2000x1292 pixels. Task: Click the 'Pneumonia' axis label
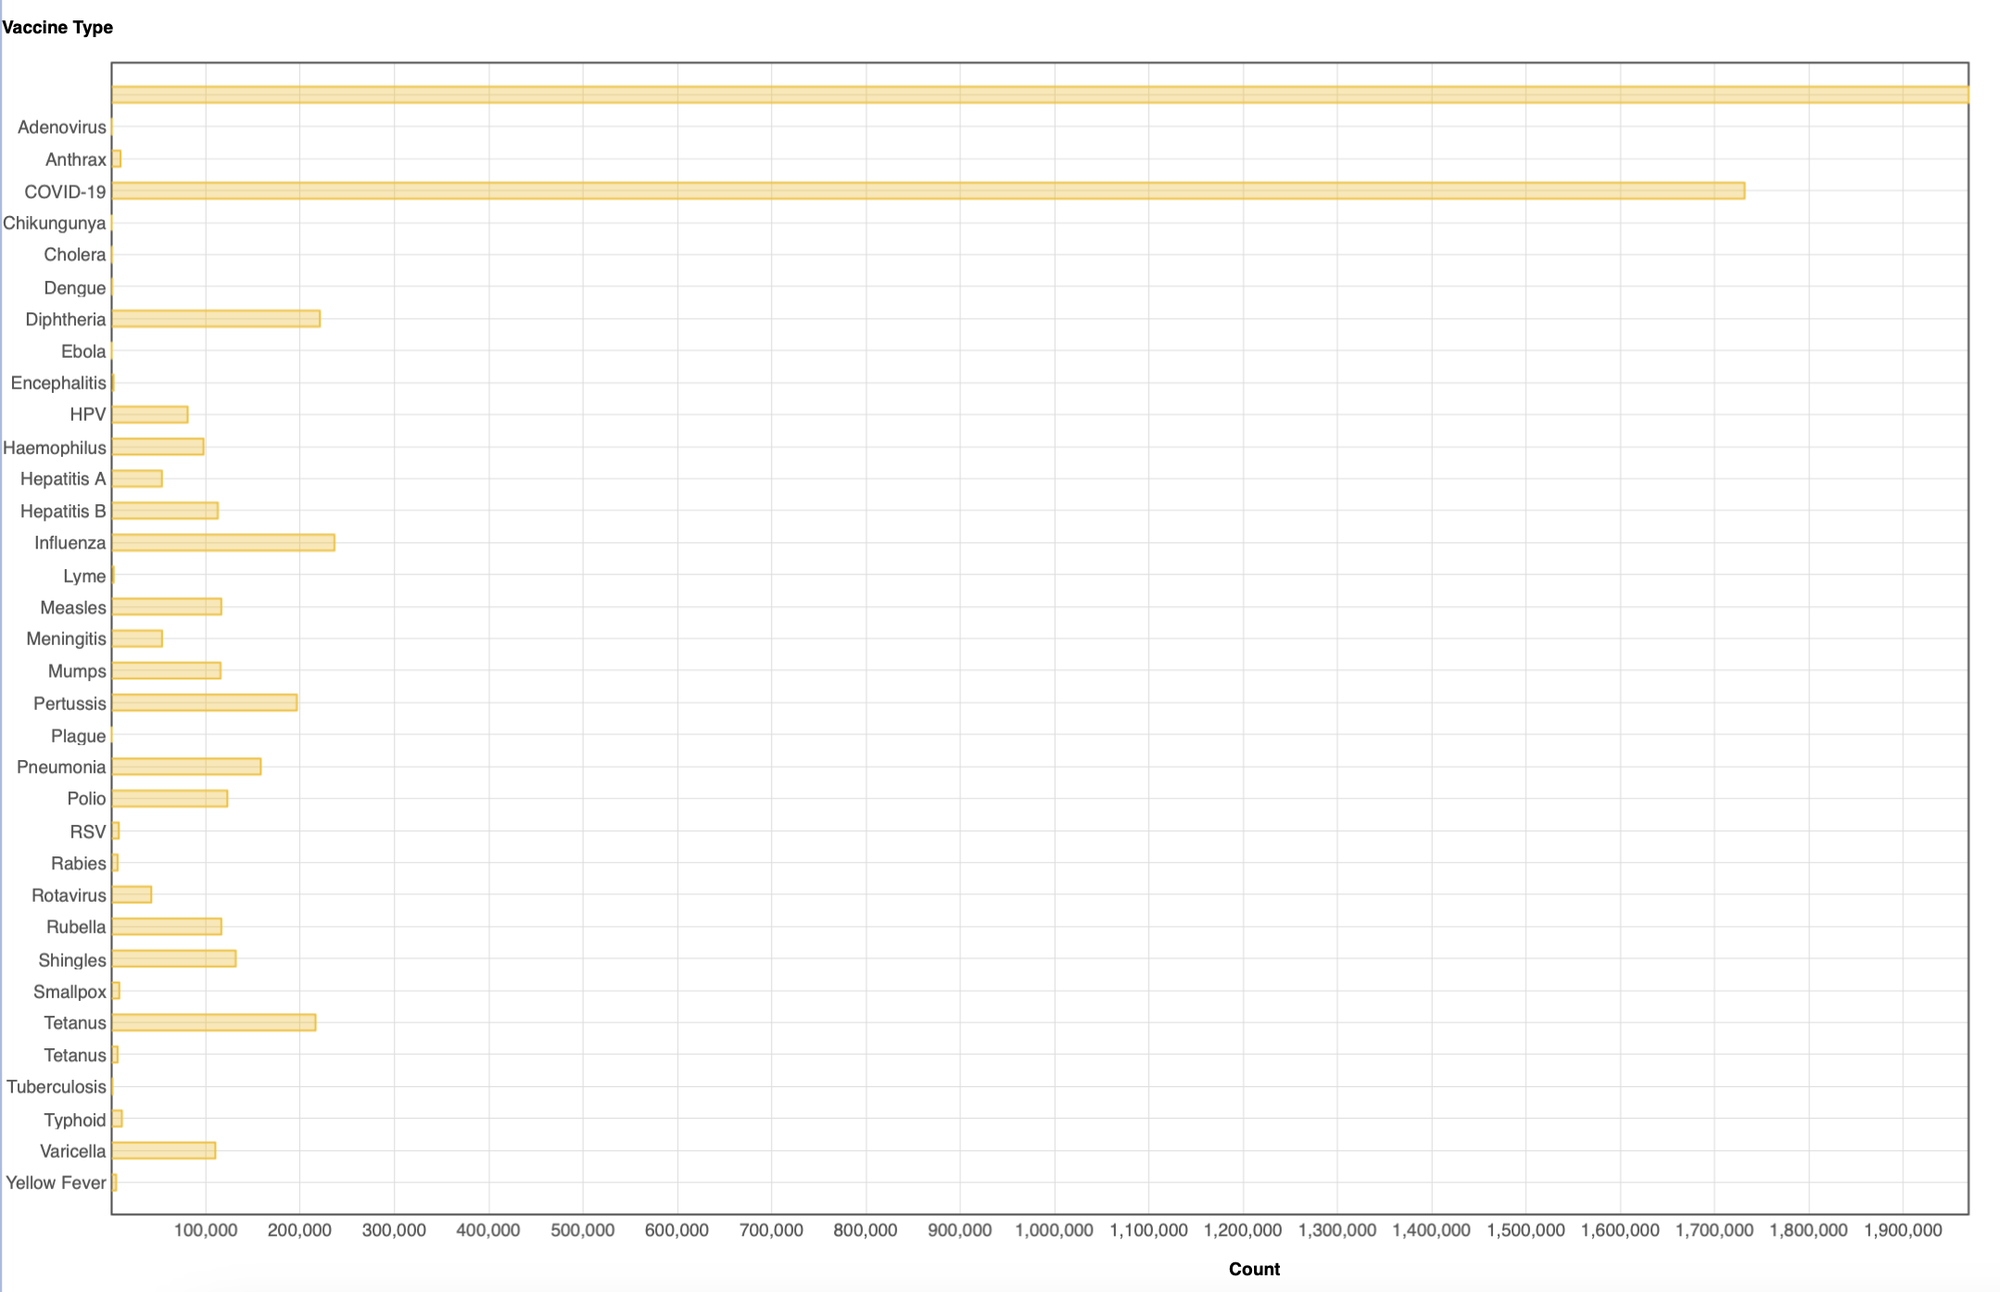tap(61, 767)
